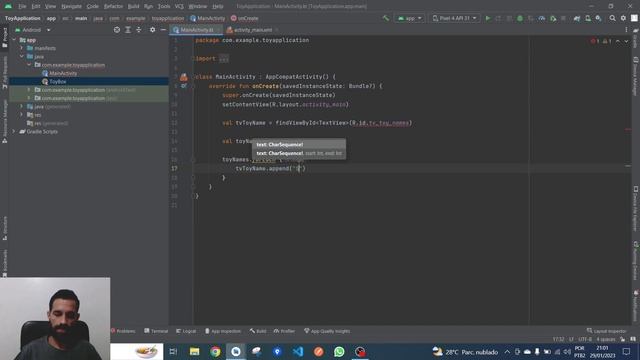Open the Navigate menu
Image resolution: width=640 pixels, height=360 pixels.
(71, 6)
